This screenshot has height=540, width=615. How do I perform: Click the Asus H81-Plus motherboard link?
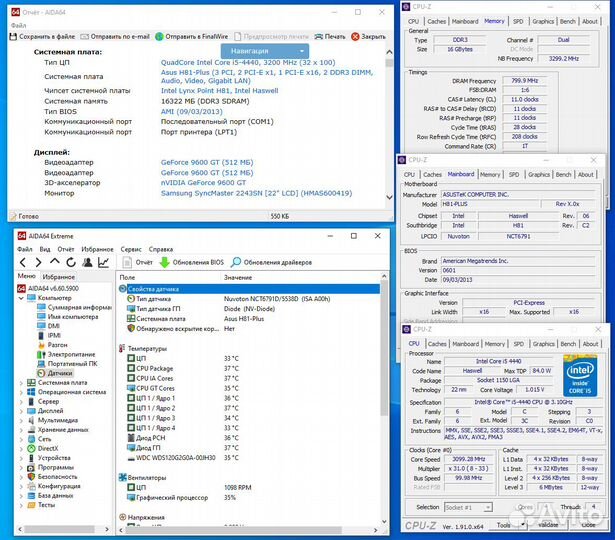coord(267,76)
